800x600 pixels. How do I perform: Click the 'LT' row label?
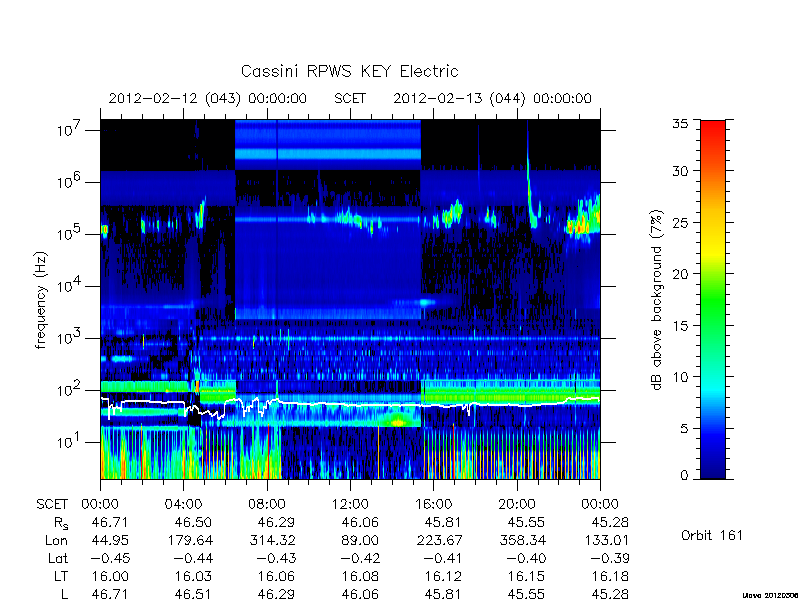coord(61,576)
